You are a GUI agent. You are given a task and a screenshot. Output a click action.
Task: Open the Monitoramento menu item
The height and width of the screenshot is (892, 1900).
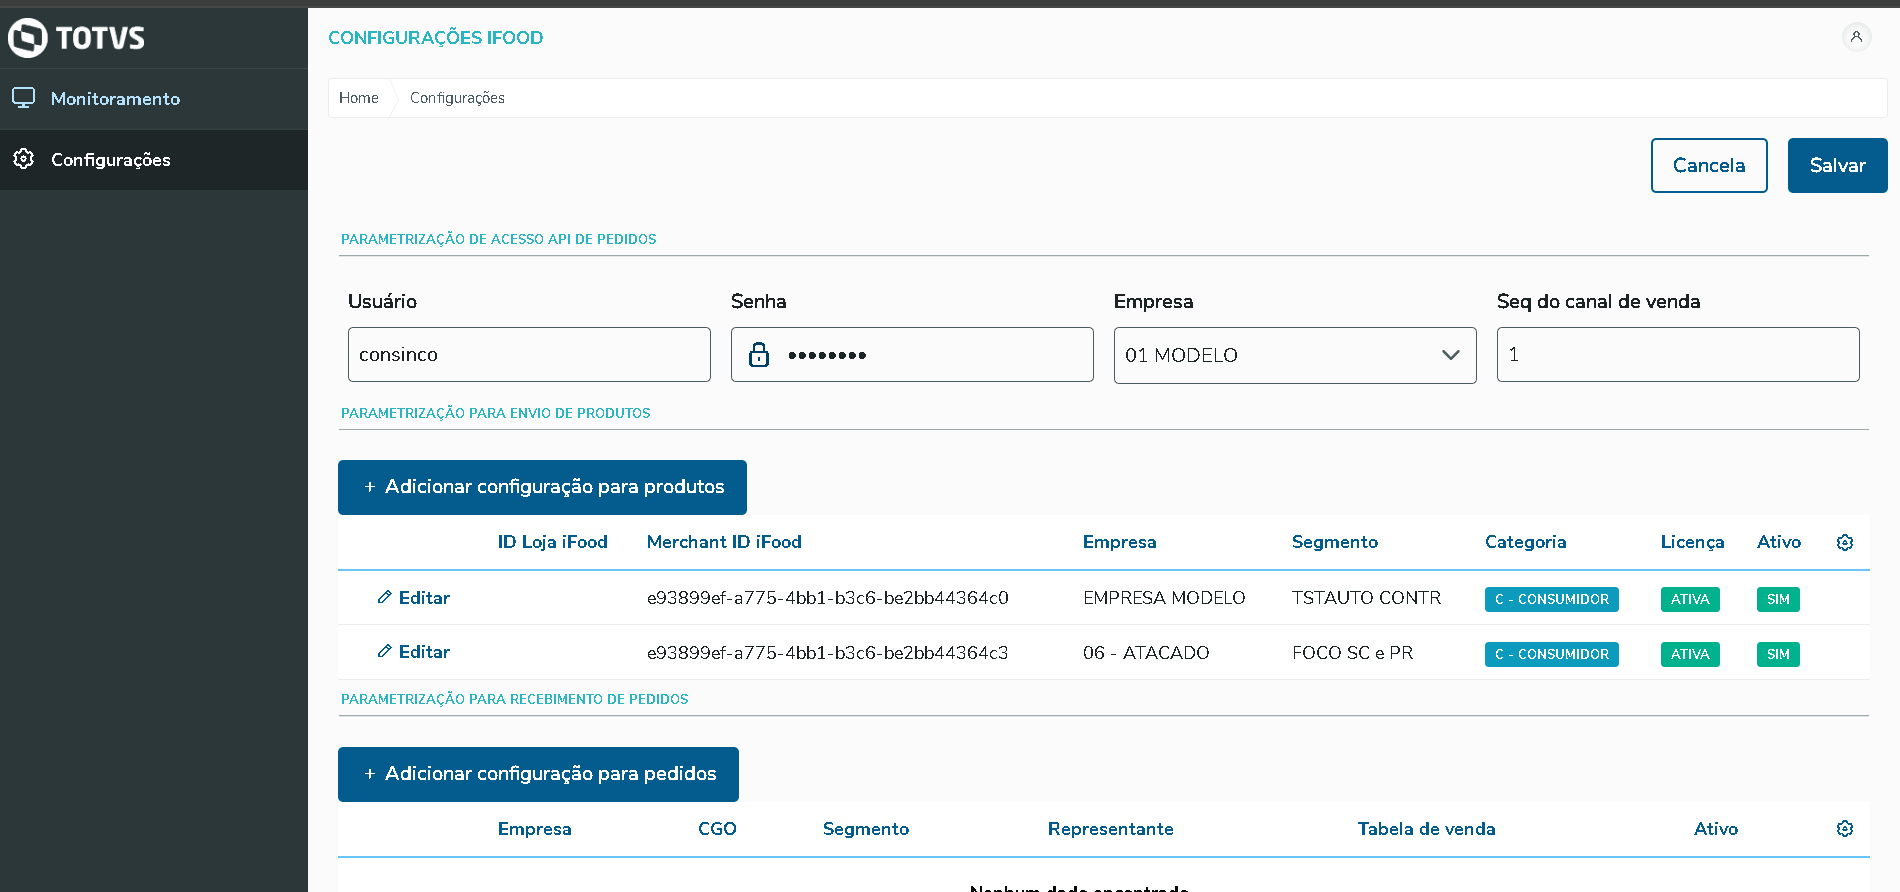tap(154, 99)
